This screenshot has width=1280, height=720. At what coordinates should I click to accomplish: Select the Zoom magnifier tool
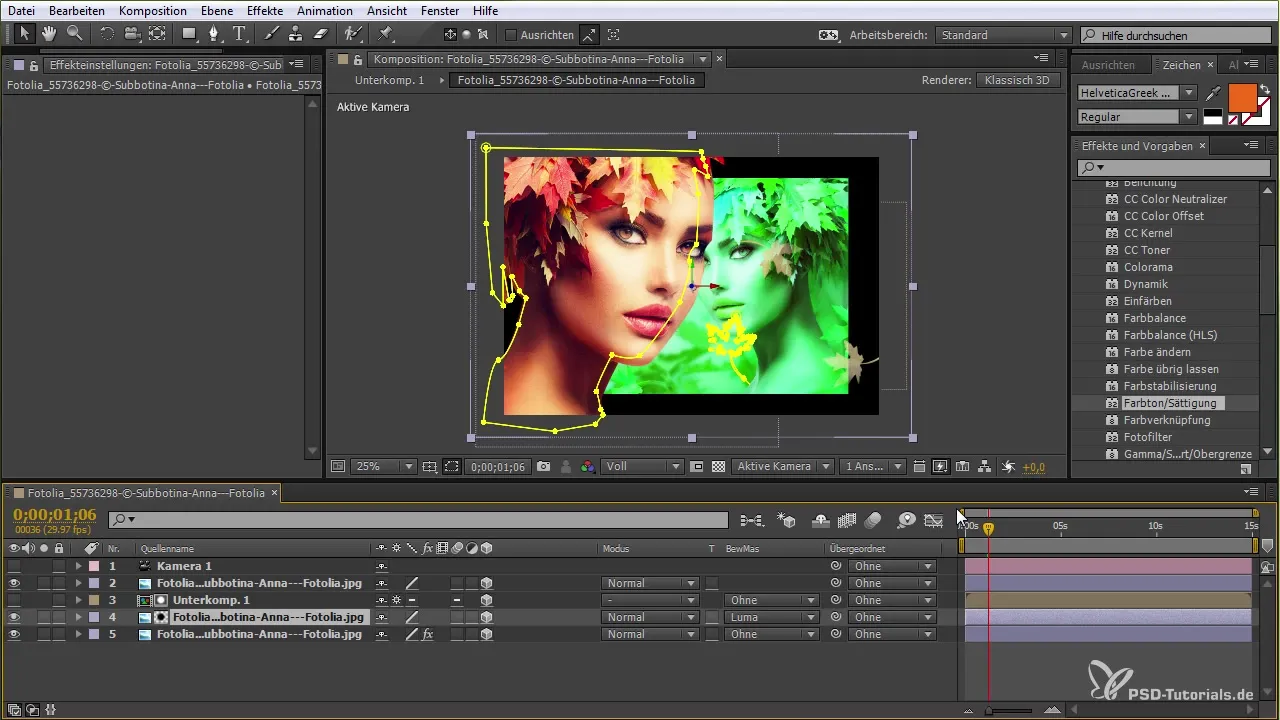(x=74, y=33)
